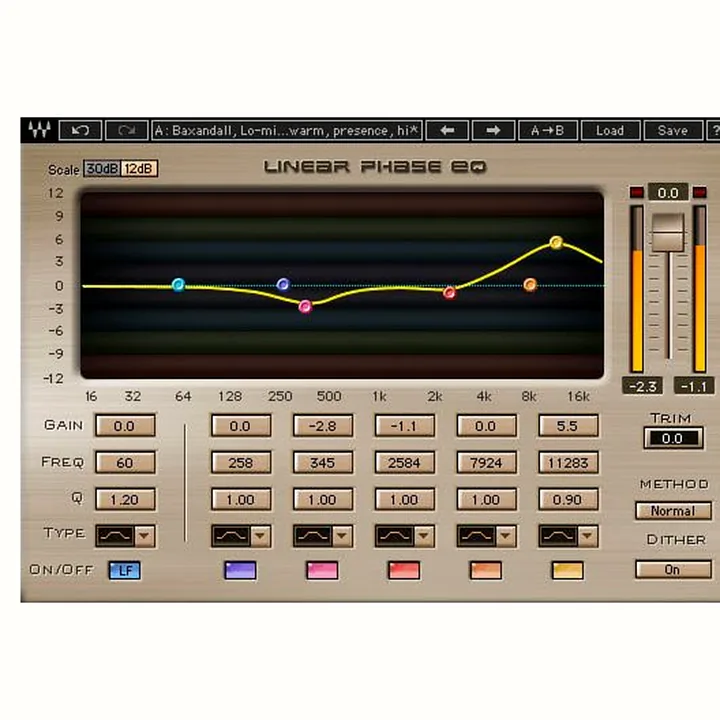Click the frequency field showing 7924
720x720 pixels.
486,462
